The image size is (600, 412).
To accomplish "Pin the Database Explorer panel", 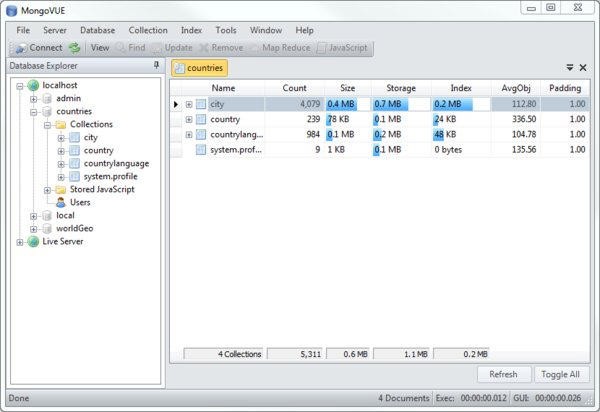I will 156,65.
